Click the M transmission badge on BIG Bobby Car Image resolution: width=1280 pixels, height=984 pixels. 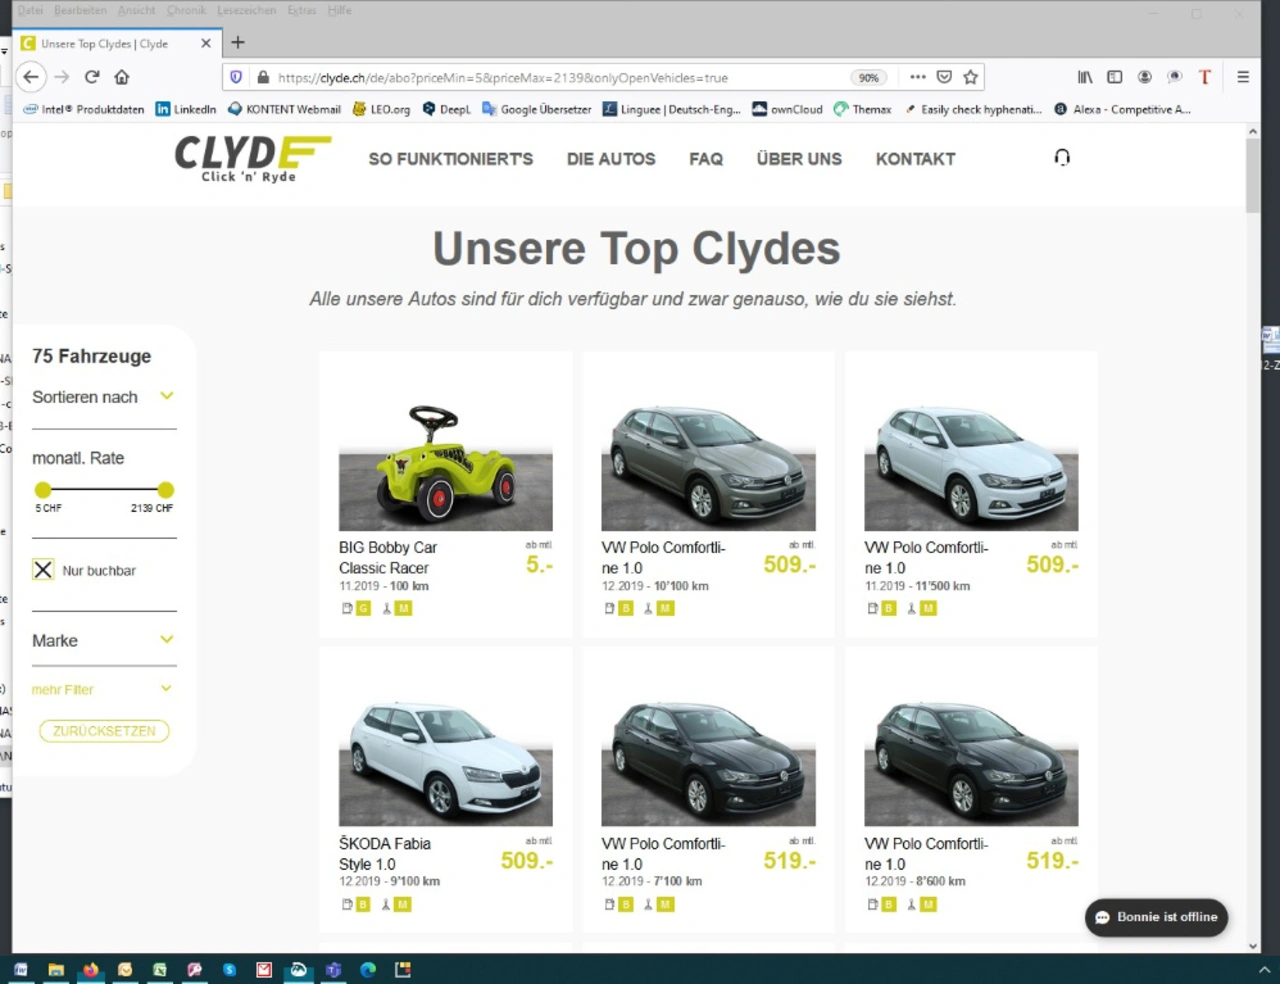tap(403, 608)
